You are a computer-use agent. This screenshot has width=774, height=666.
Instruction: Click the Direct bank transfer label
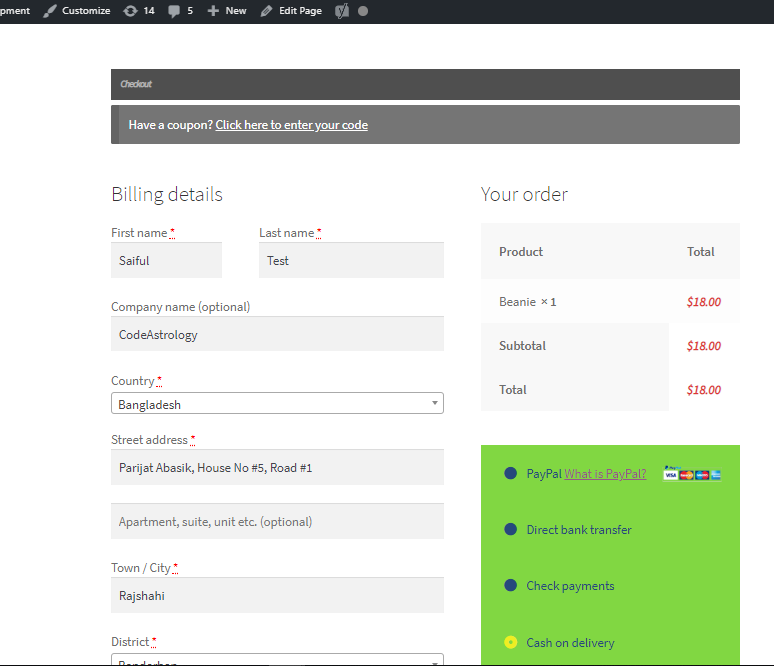pyautogui.click(x=579, y=530)
